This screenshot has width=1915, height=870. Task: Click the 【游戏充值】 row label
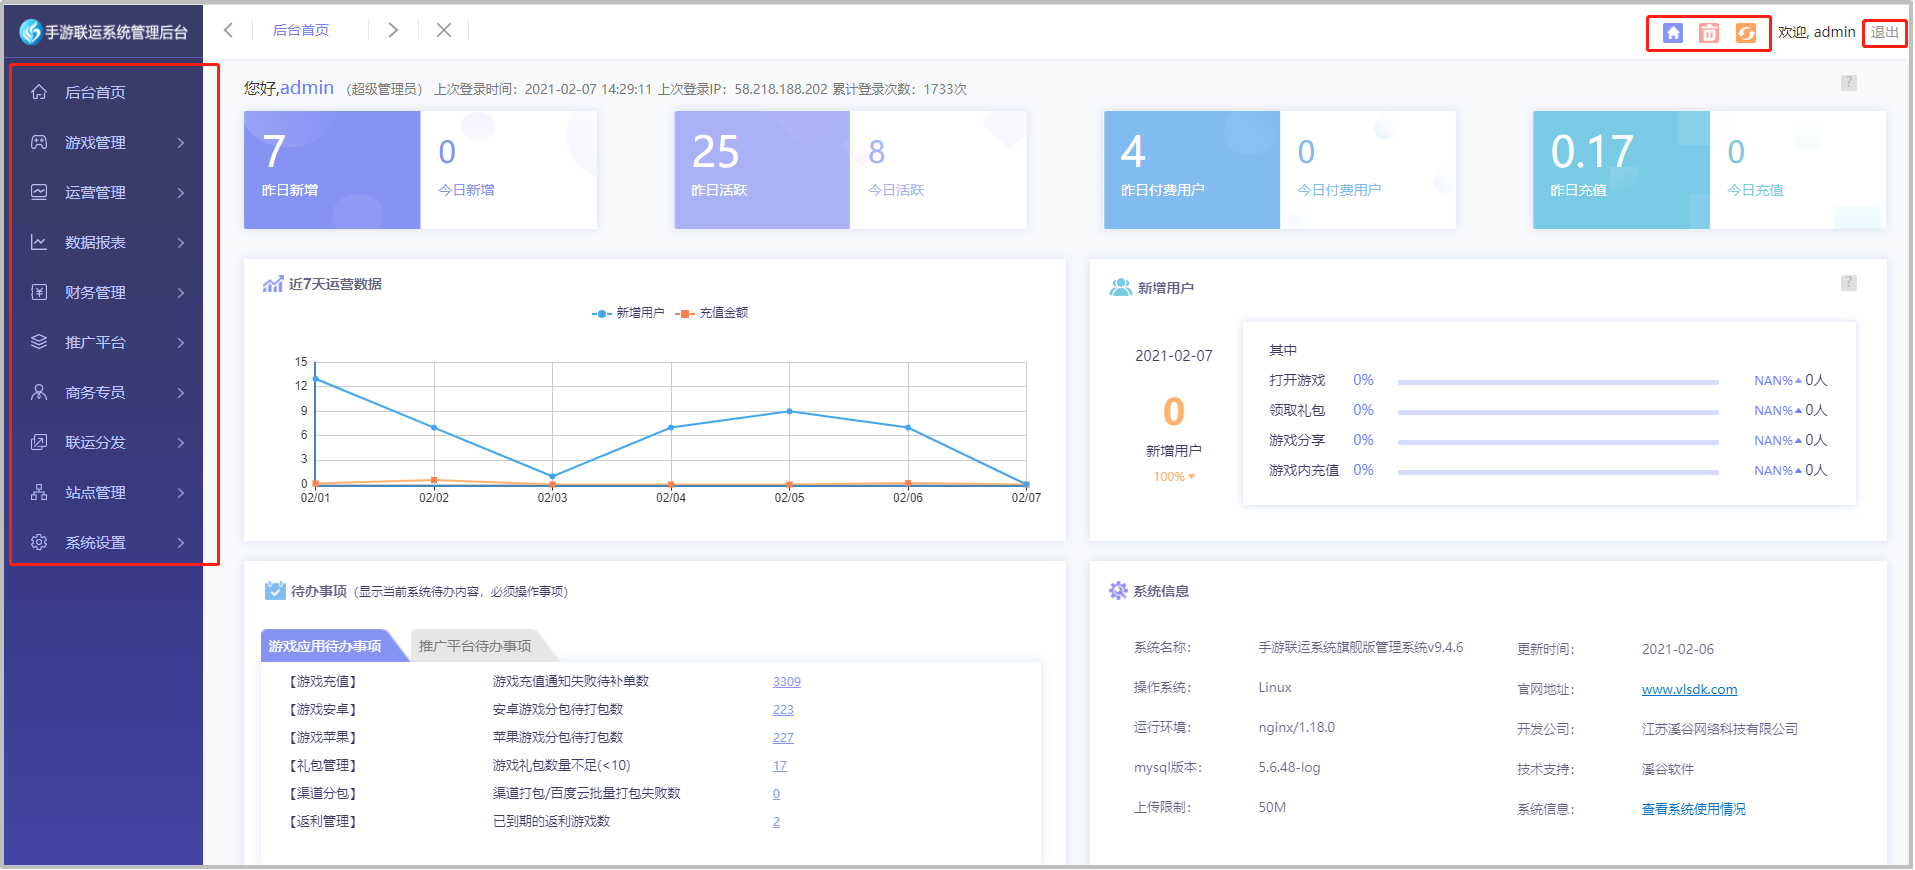point(324,682)
